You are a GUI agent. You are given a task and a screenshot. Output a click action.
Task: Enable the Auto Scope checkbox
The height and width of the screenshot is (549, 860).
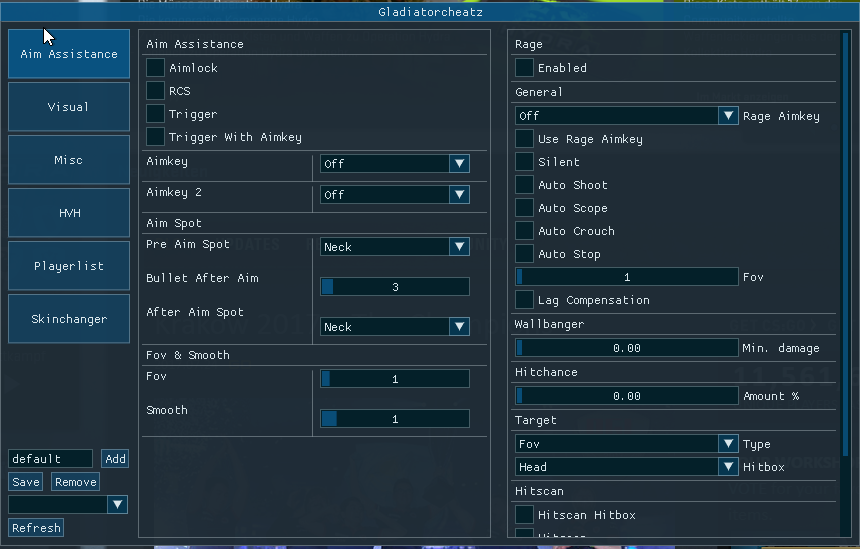[x=525, y=208]
